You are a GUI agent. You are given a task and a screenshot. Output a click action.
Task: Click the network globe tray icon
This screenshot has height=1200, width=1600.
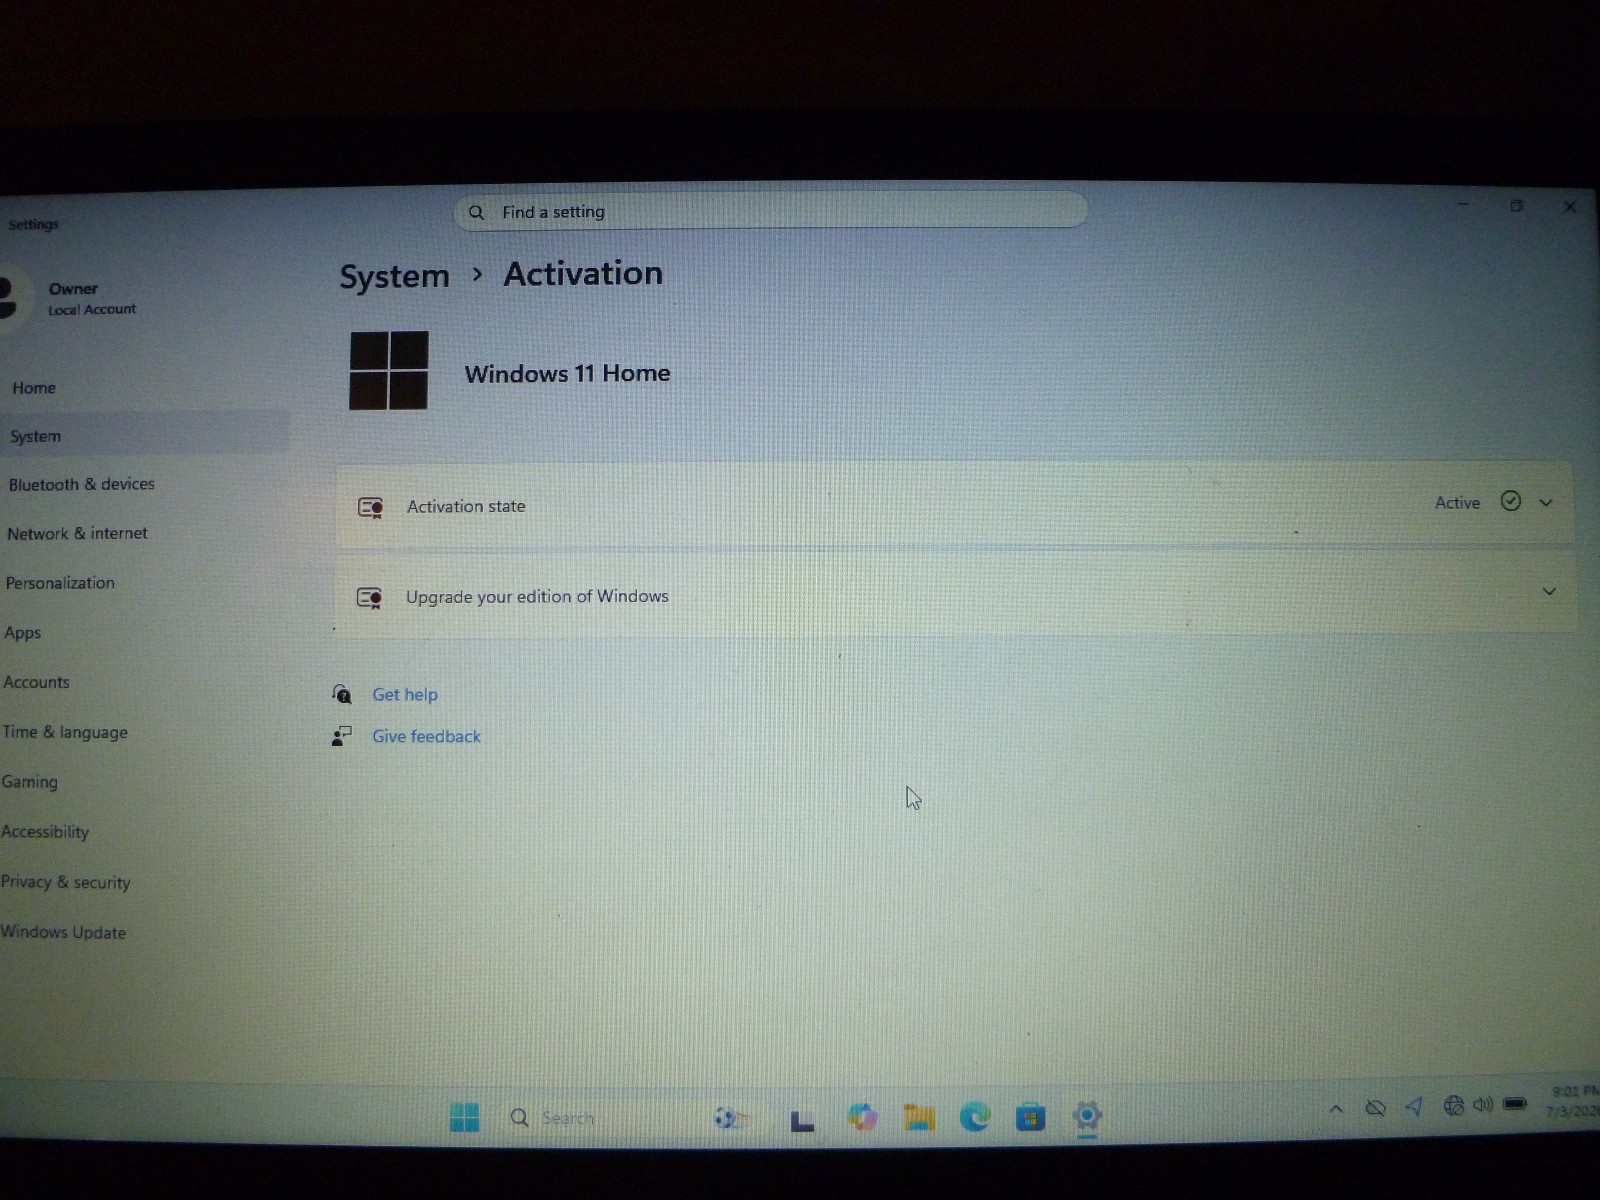1454,1105
